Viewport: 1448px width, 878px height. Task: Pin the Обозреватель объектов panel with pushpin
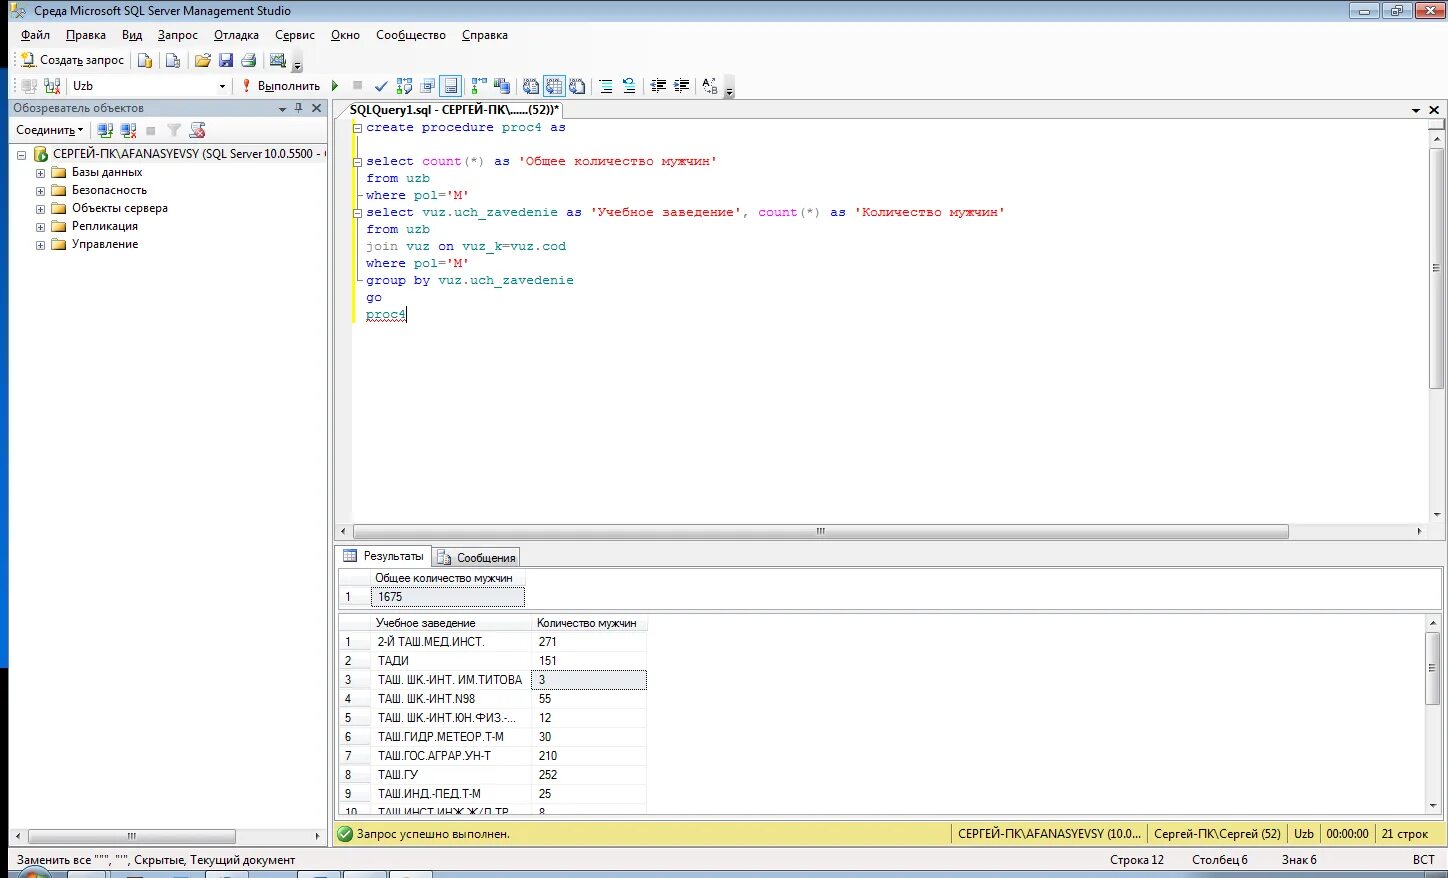click(298, 108)
